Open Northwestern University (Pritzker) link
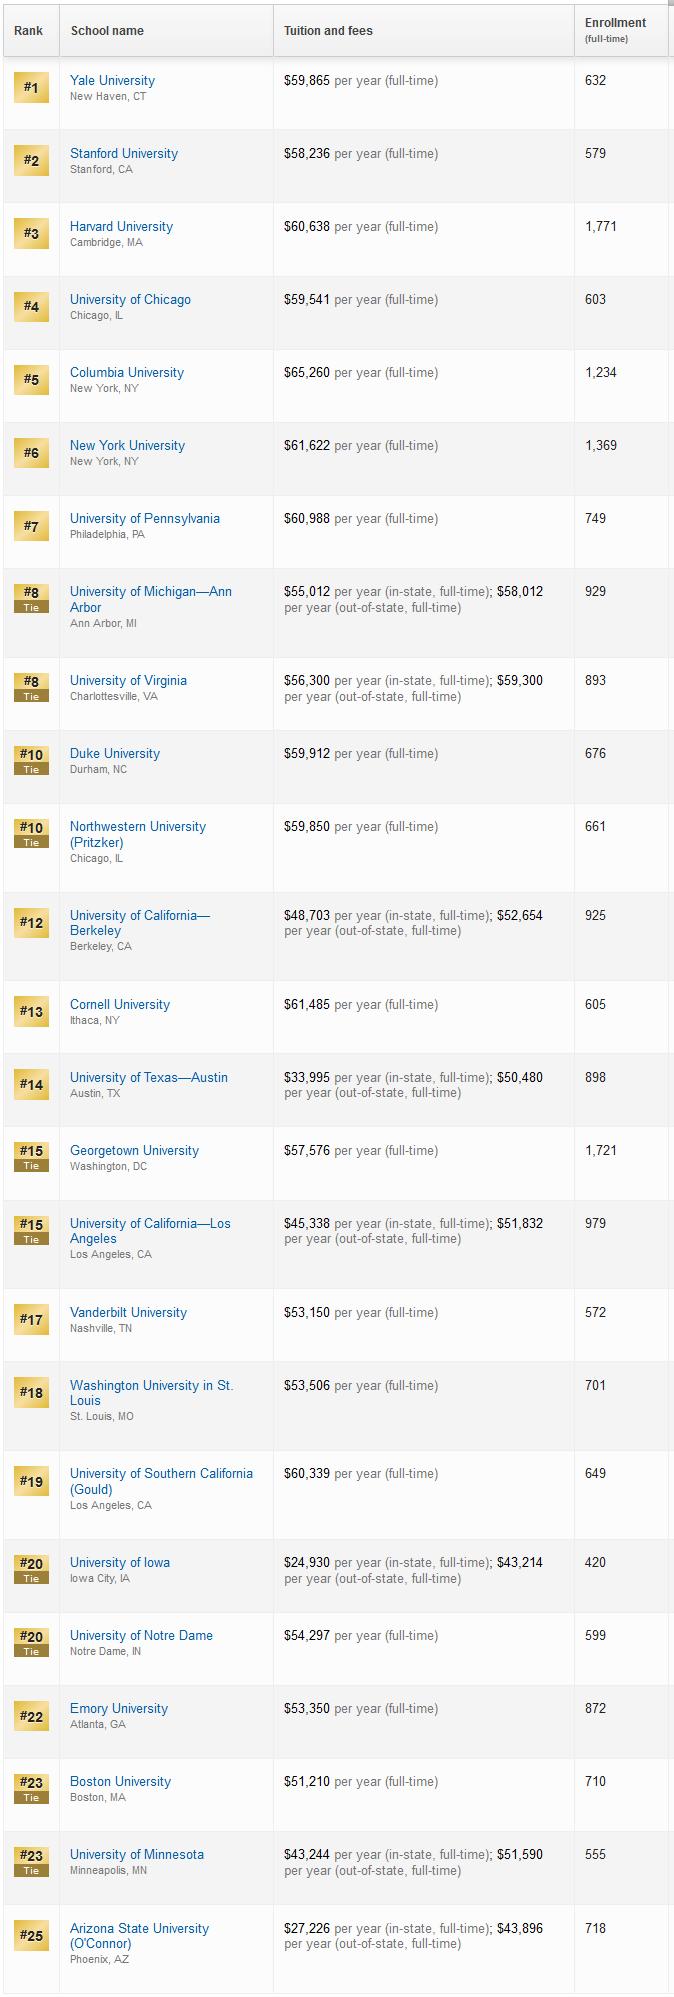674x1997 pixels. tap(138, 834)
